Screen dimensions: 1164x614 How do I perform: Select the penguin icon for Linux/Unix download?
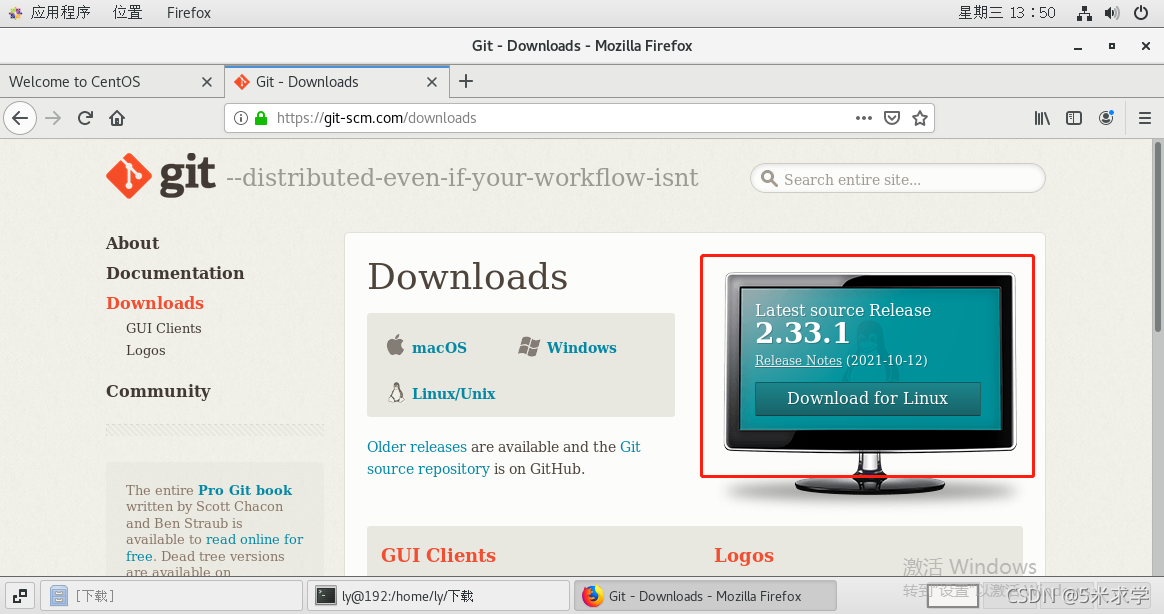[396, 392]
